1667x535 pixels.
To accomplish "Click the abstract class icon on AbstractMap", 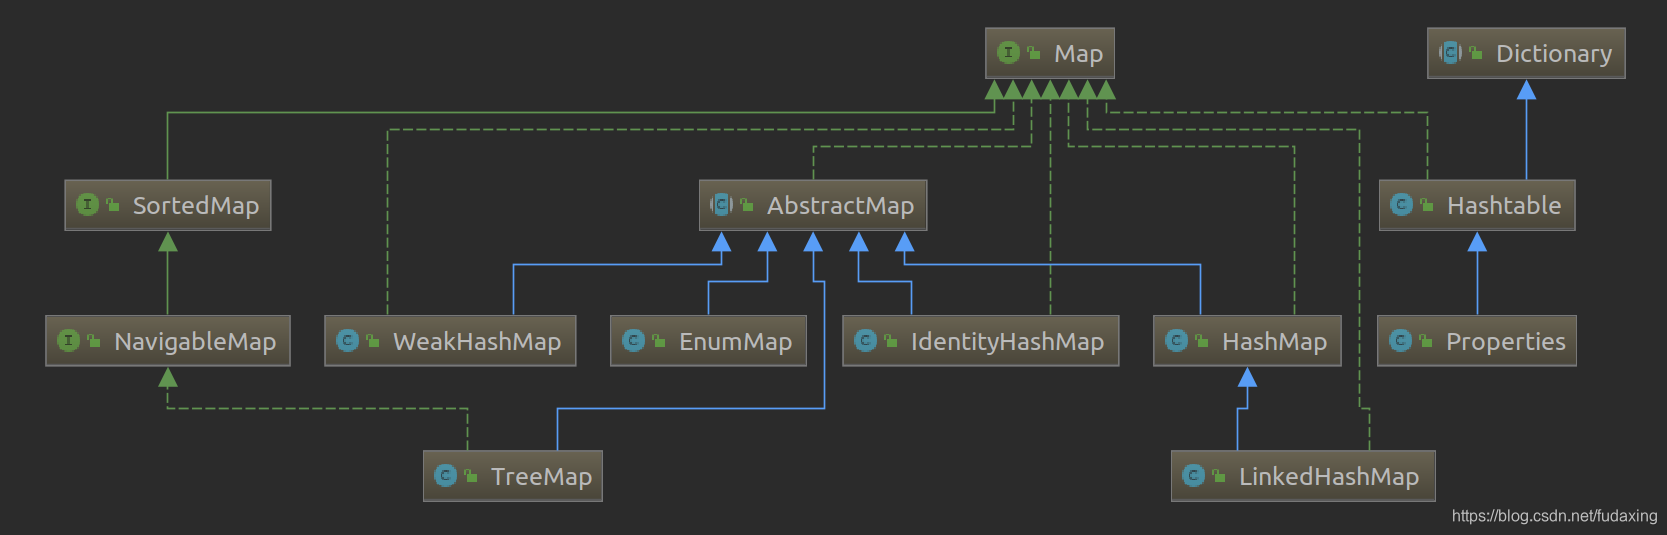I will (721, 204).
